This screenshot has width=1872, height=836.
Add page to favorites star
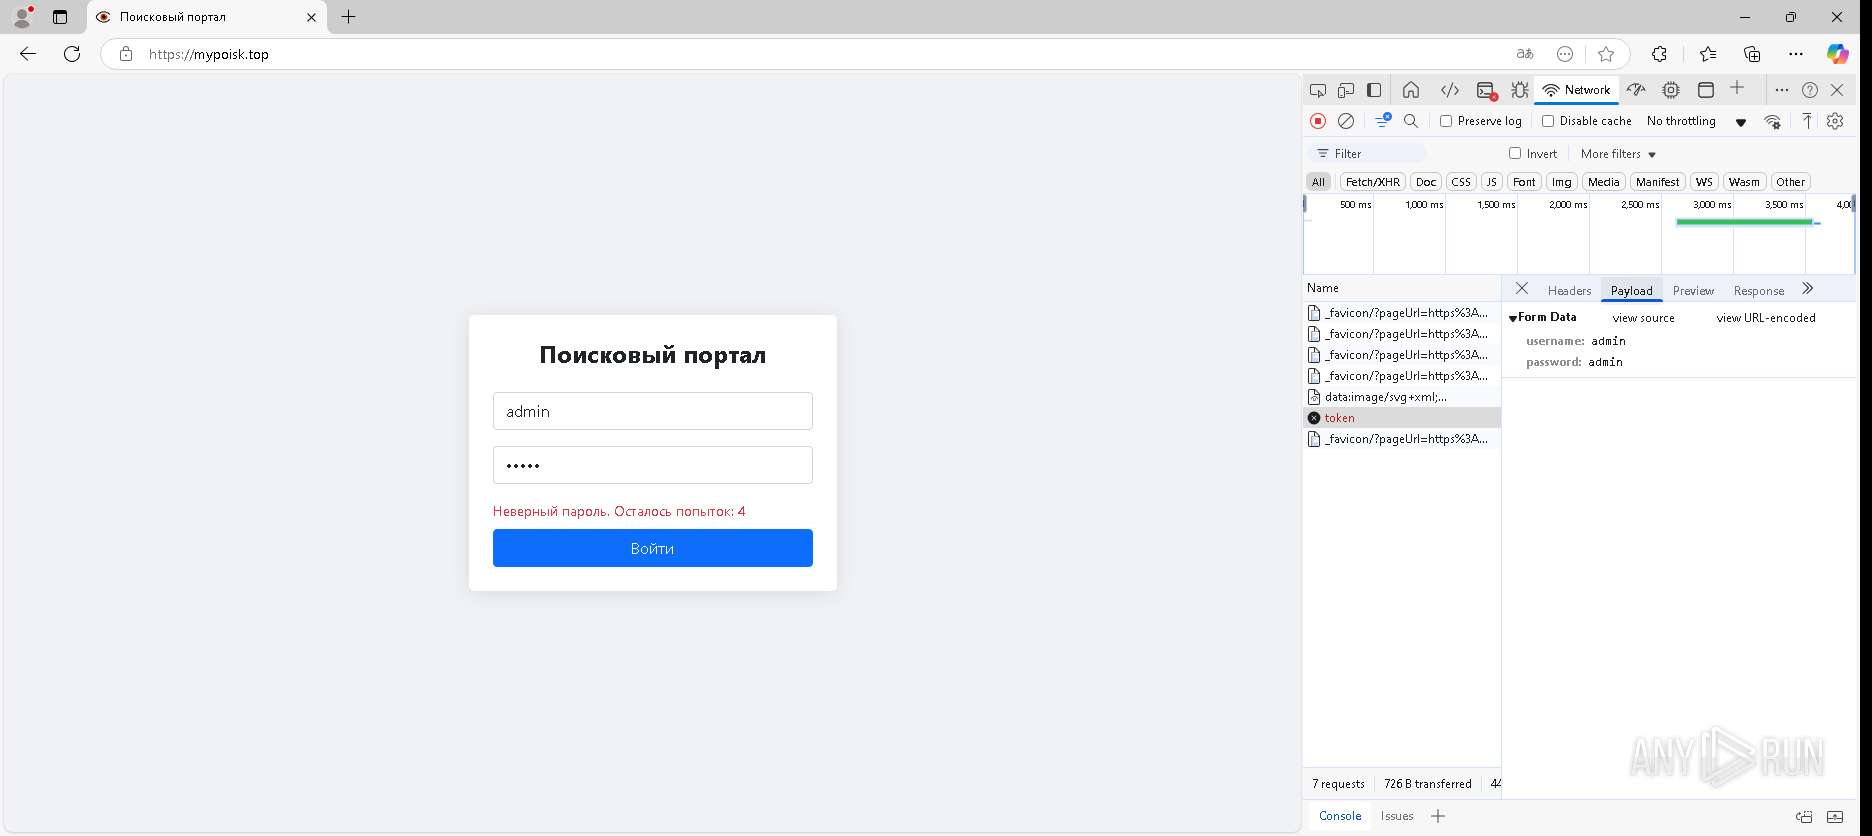click(1606, 54)
